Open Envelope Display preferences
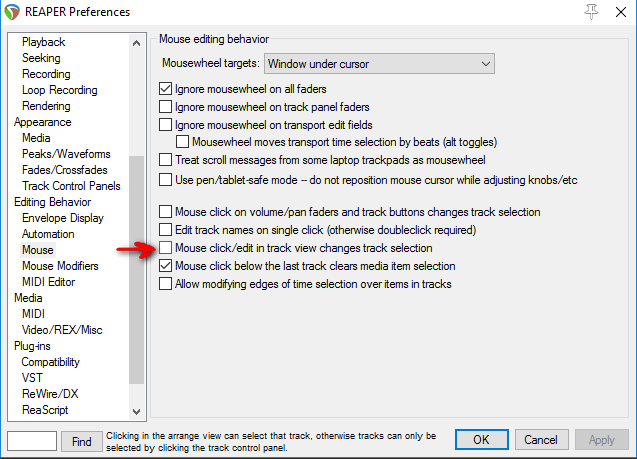Viewport: 637px width, 459px height. tap(63, 218)
